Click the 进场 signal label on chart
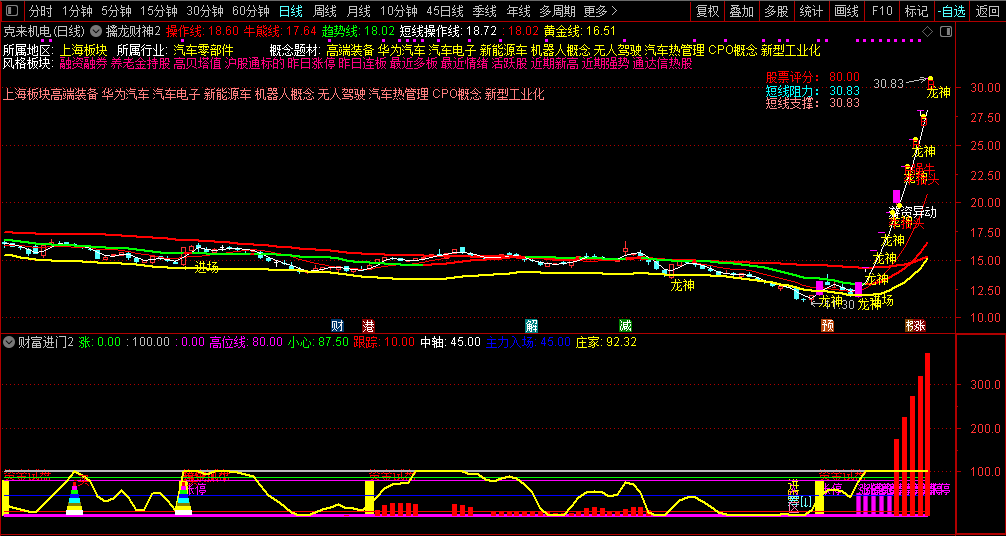 [x=207, y=268]
